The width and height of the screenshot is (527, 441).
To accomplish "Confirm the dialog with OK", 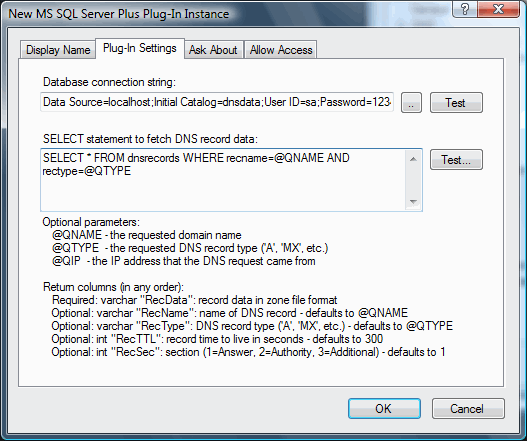I will 384,408.
